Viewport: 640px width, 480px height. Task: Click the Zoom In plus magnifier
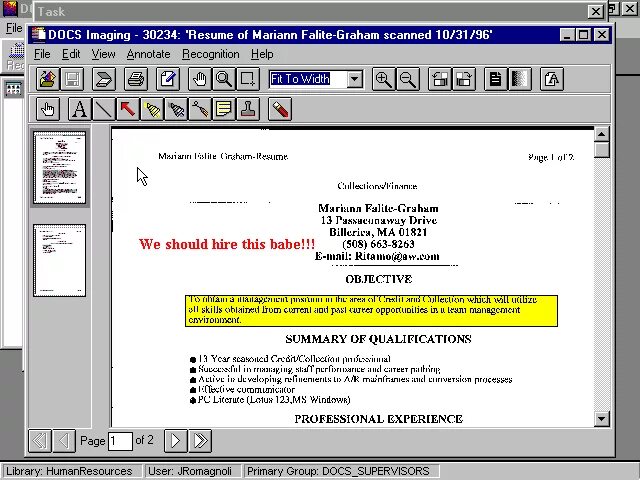tap(383, 79)
